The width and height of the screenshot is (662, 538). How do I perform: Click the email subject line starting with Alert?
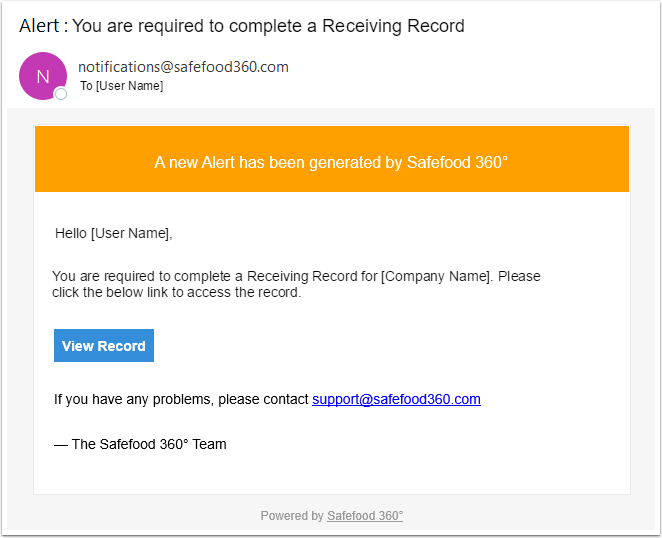[241, 26]
